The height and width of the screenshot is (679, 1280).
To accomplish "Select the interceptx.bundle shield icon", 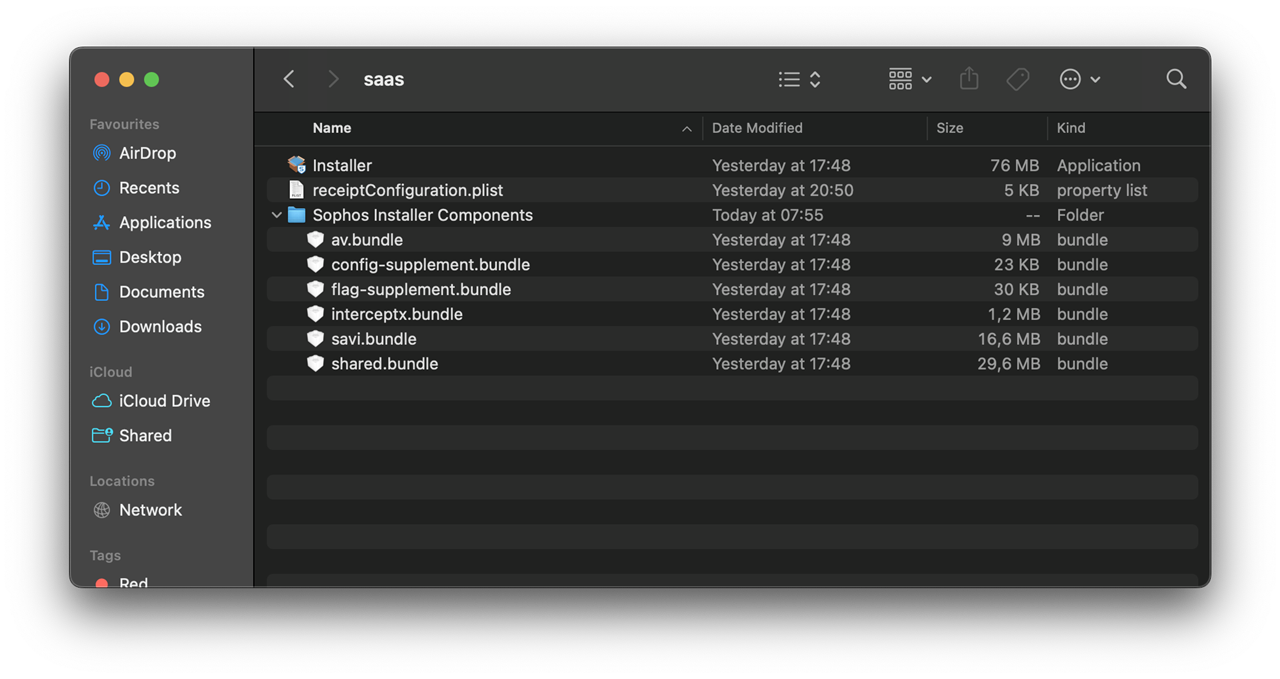I will tap(315, 314).
